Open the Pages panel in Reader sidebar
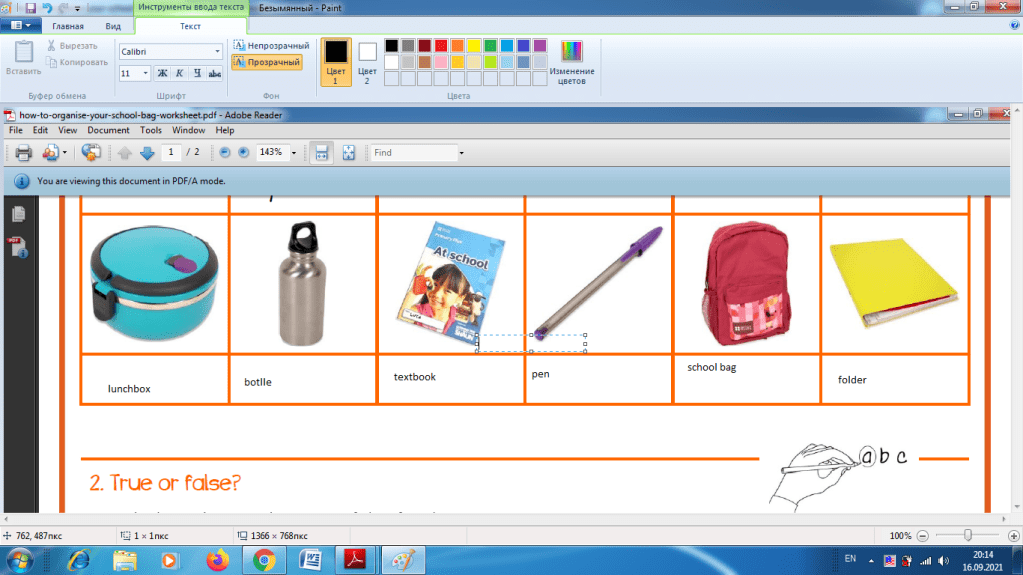 tap(18, 214)
